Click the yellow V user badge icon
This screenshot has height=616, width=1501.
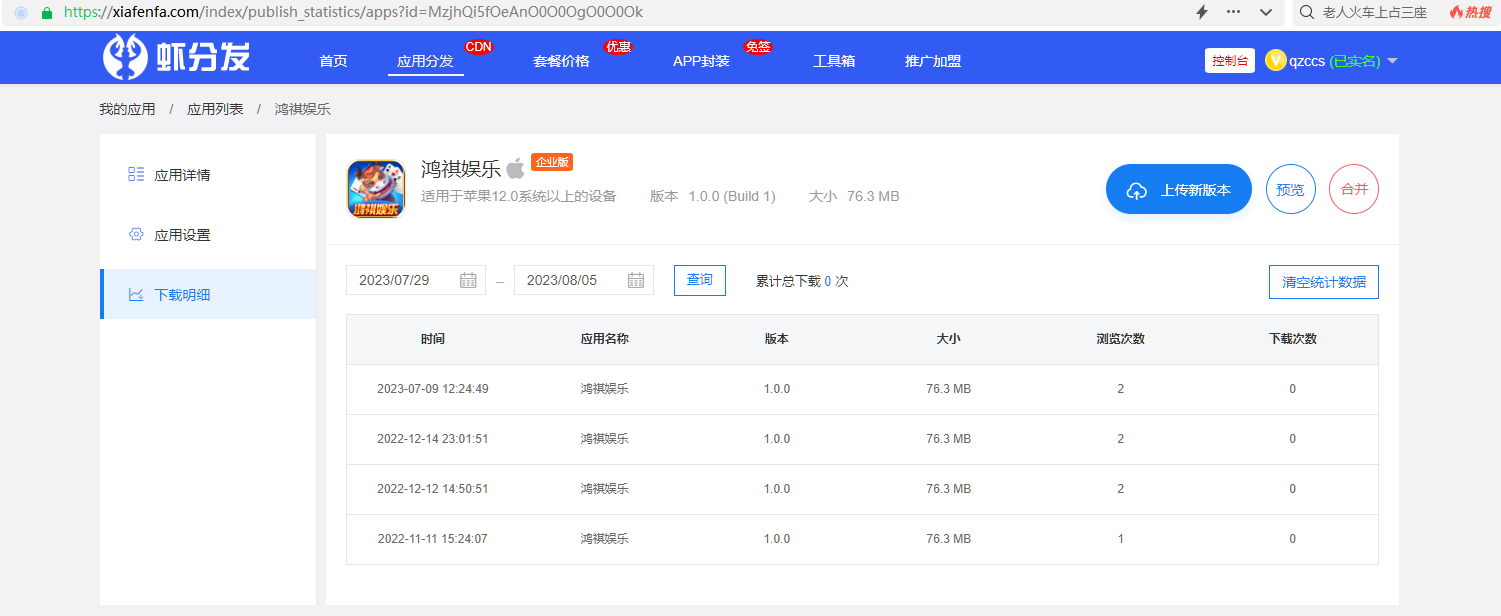pyautogui.click(x=1275, y=61)
